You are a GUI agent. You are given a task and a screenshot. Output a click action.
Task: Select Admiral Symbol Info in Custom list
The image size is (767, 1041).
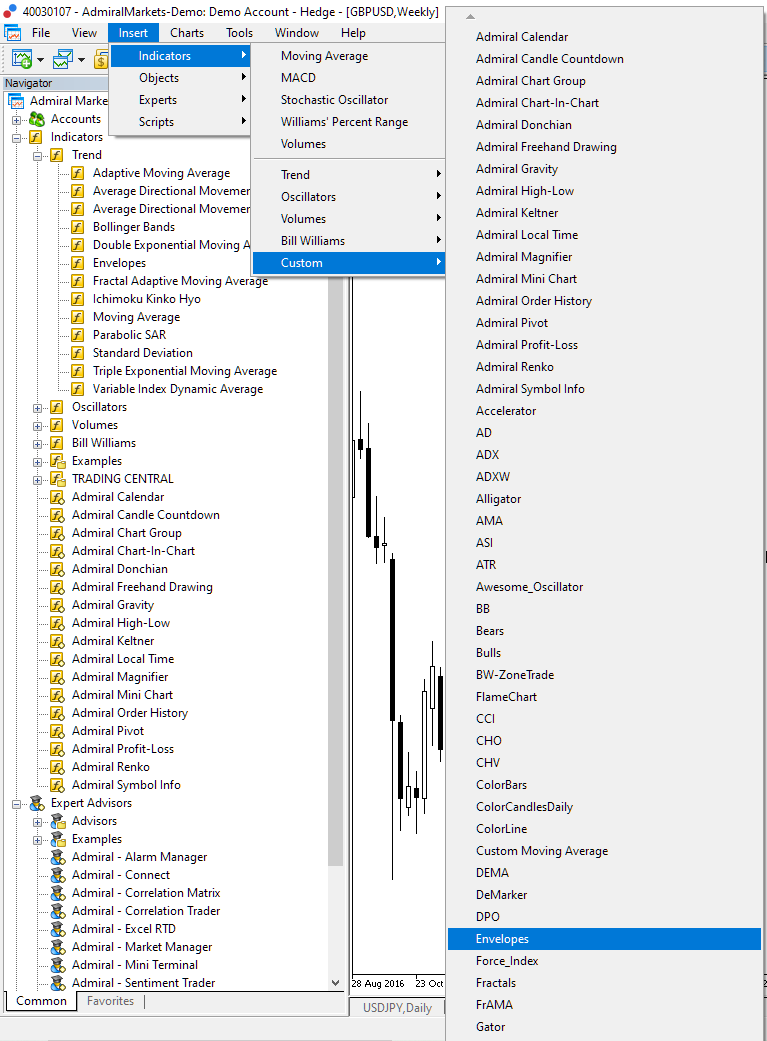tap(604, 388)
